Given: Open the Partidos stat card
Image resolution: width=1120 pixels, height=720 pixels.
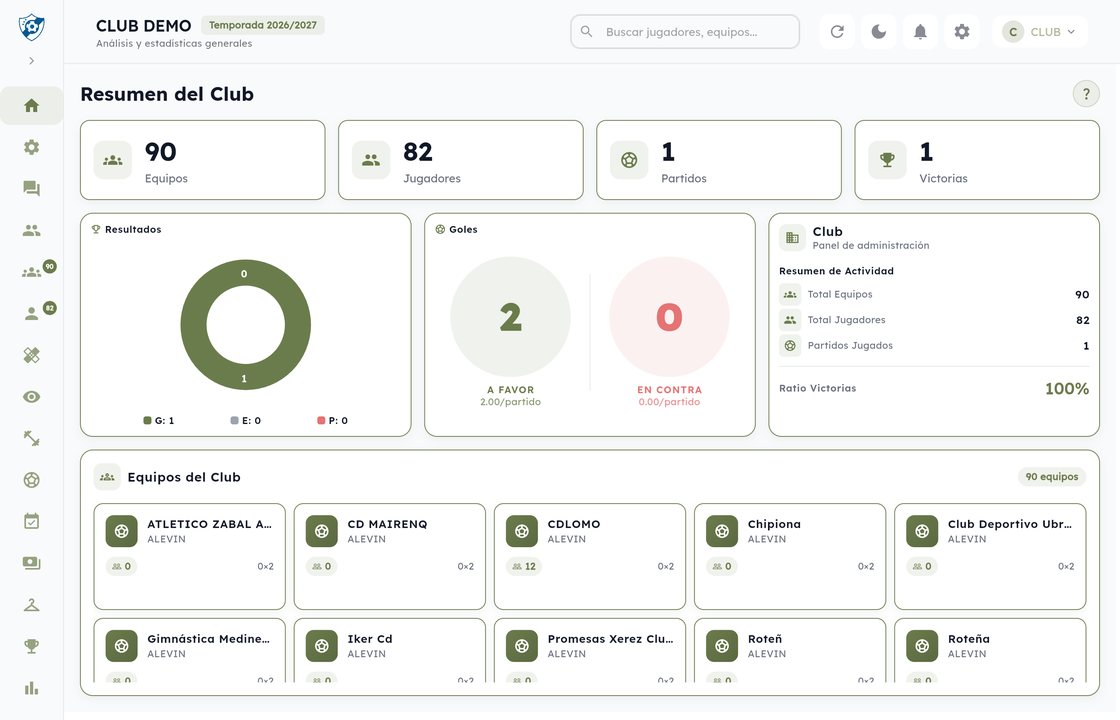Looking at the screenshot, I should click(719, 160).
